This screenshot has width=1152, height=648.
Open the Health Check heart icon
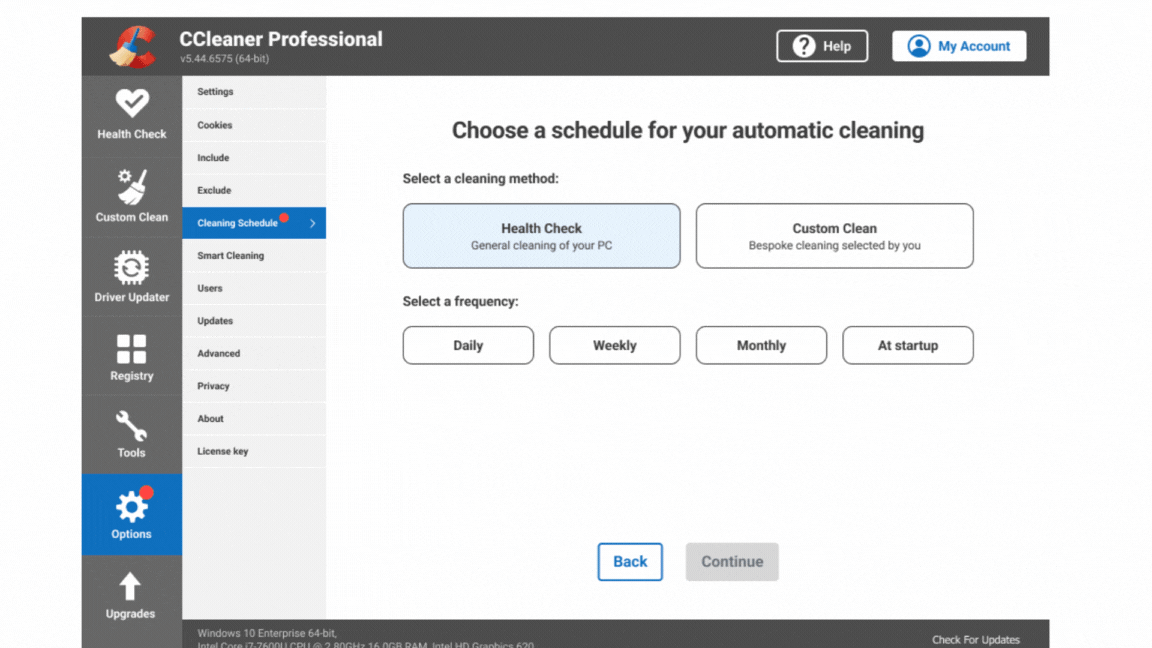click(132, 103)
